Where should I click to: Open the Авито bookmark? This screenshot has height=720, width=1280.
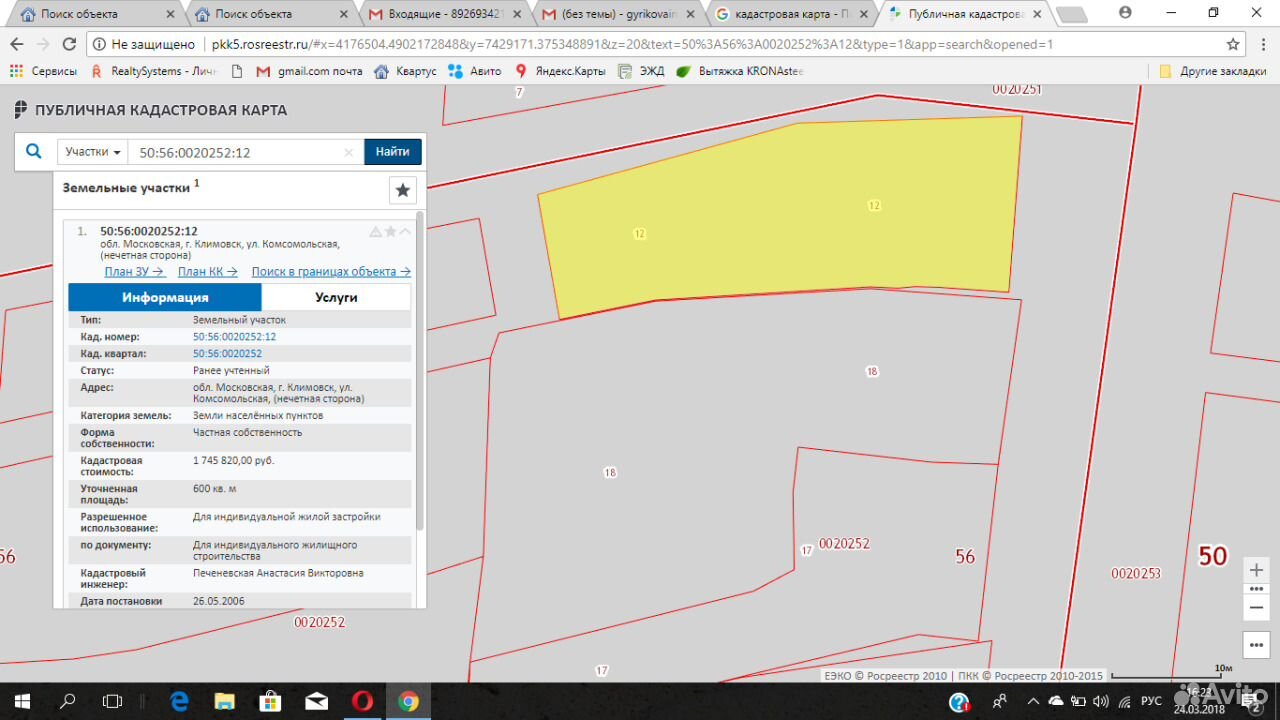475,71
